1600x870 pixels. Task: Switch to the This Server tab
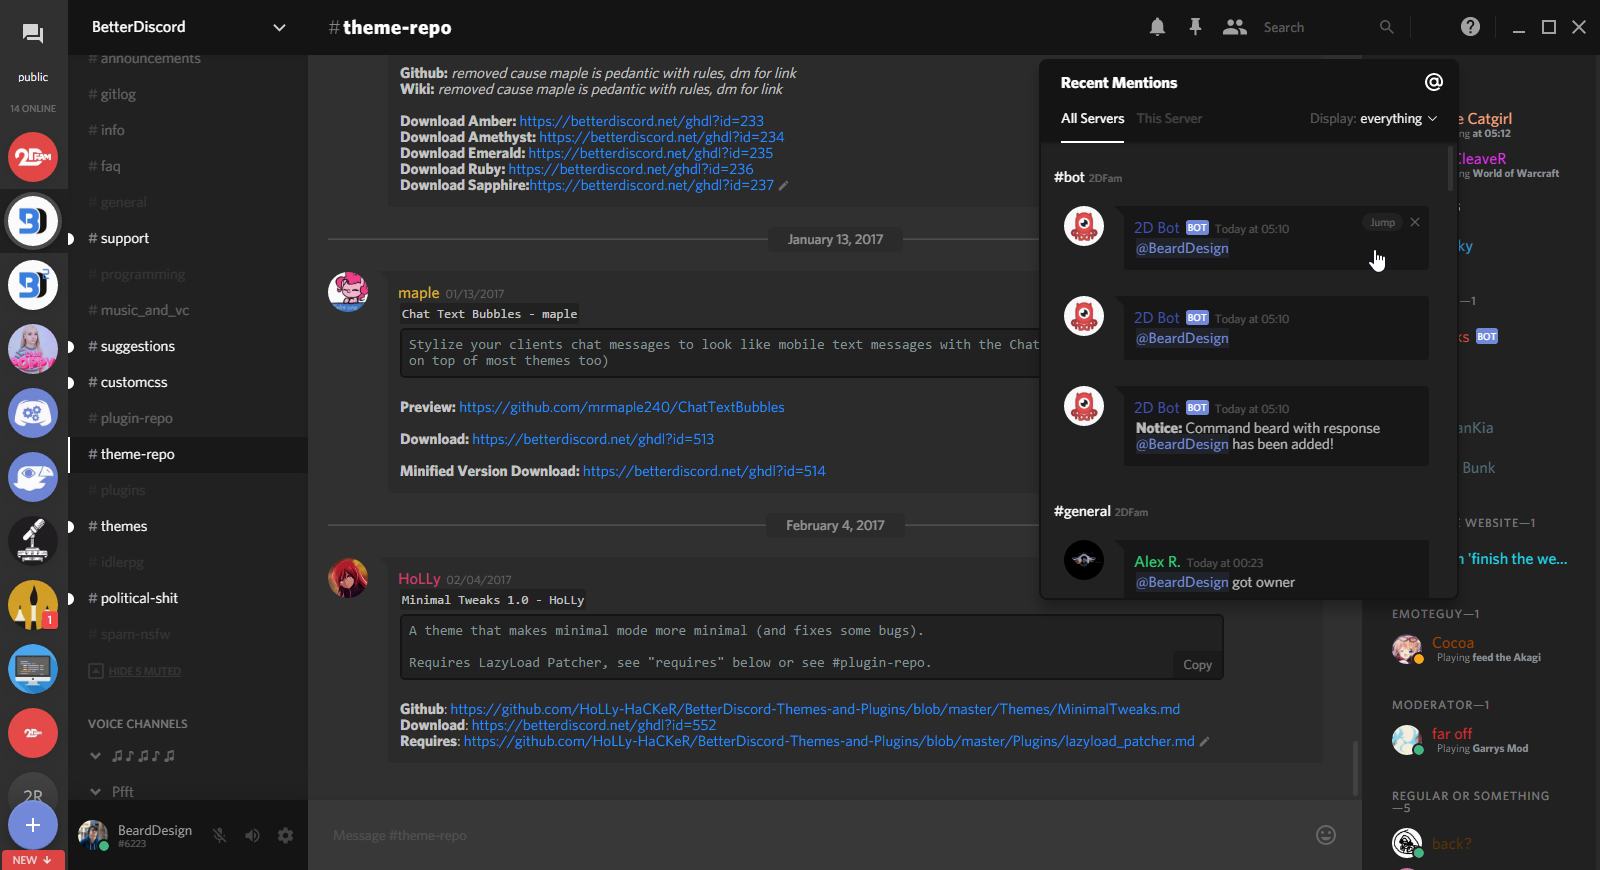1169,118
